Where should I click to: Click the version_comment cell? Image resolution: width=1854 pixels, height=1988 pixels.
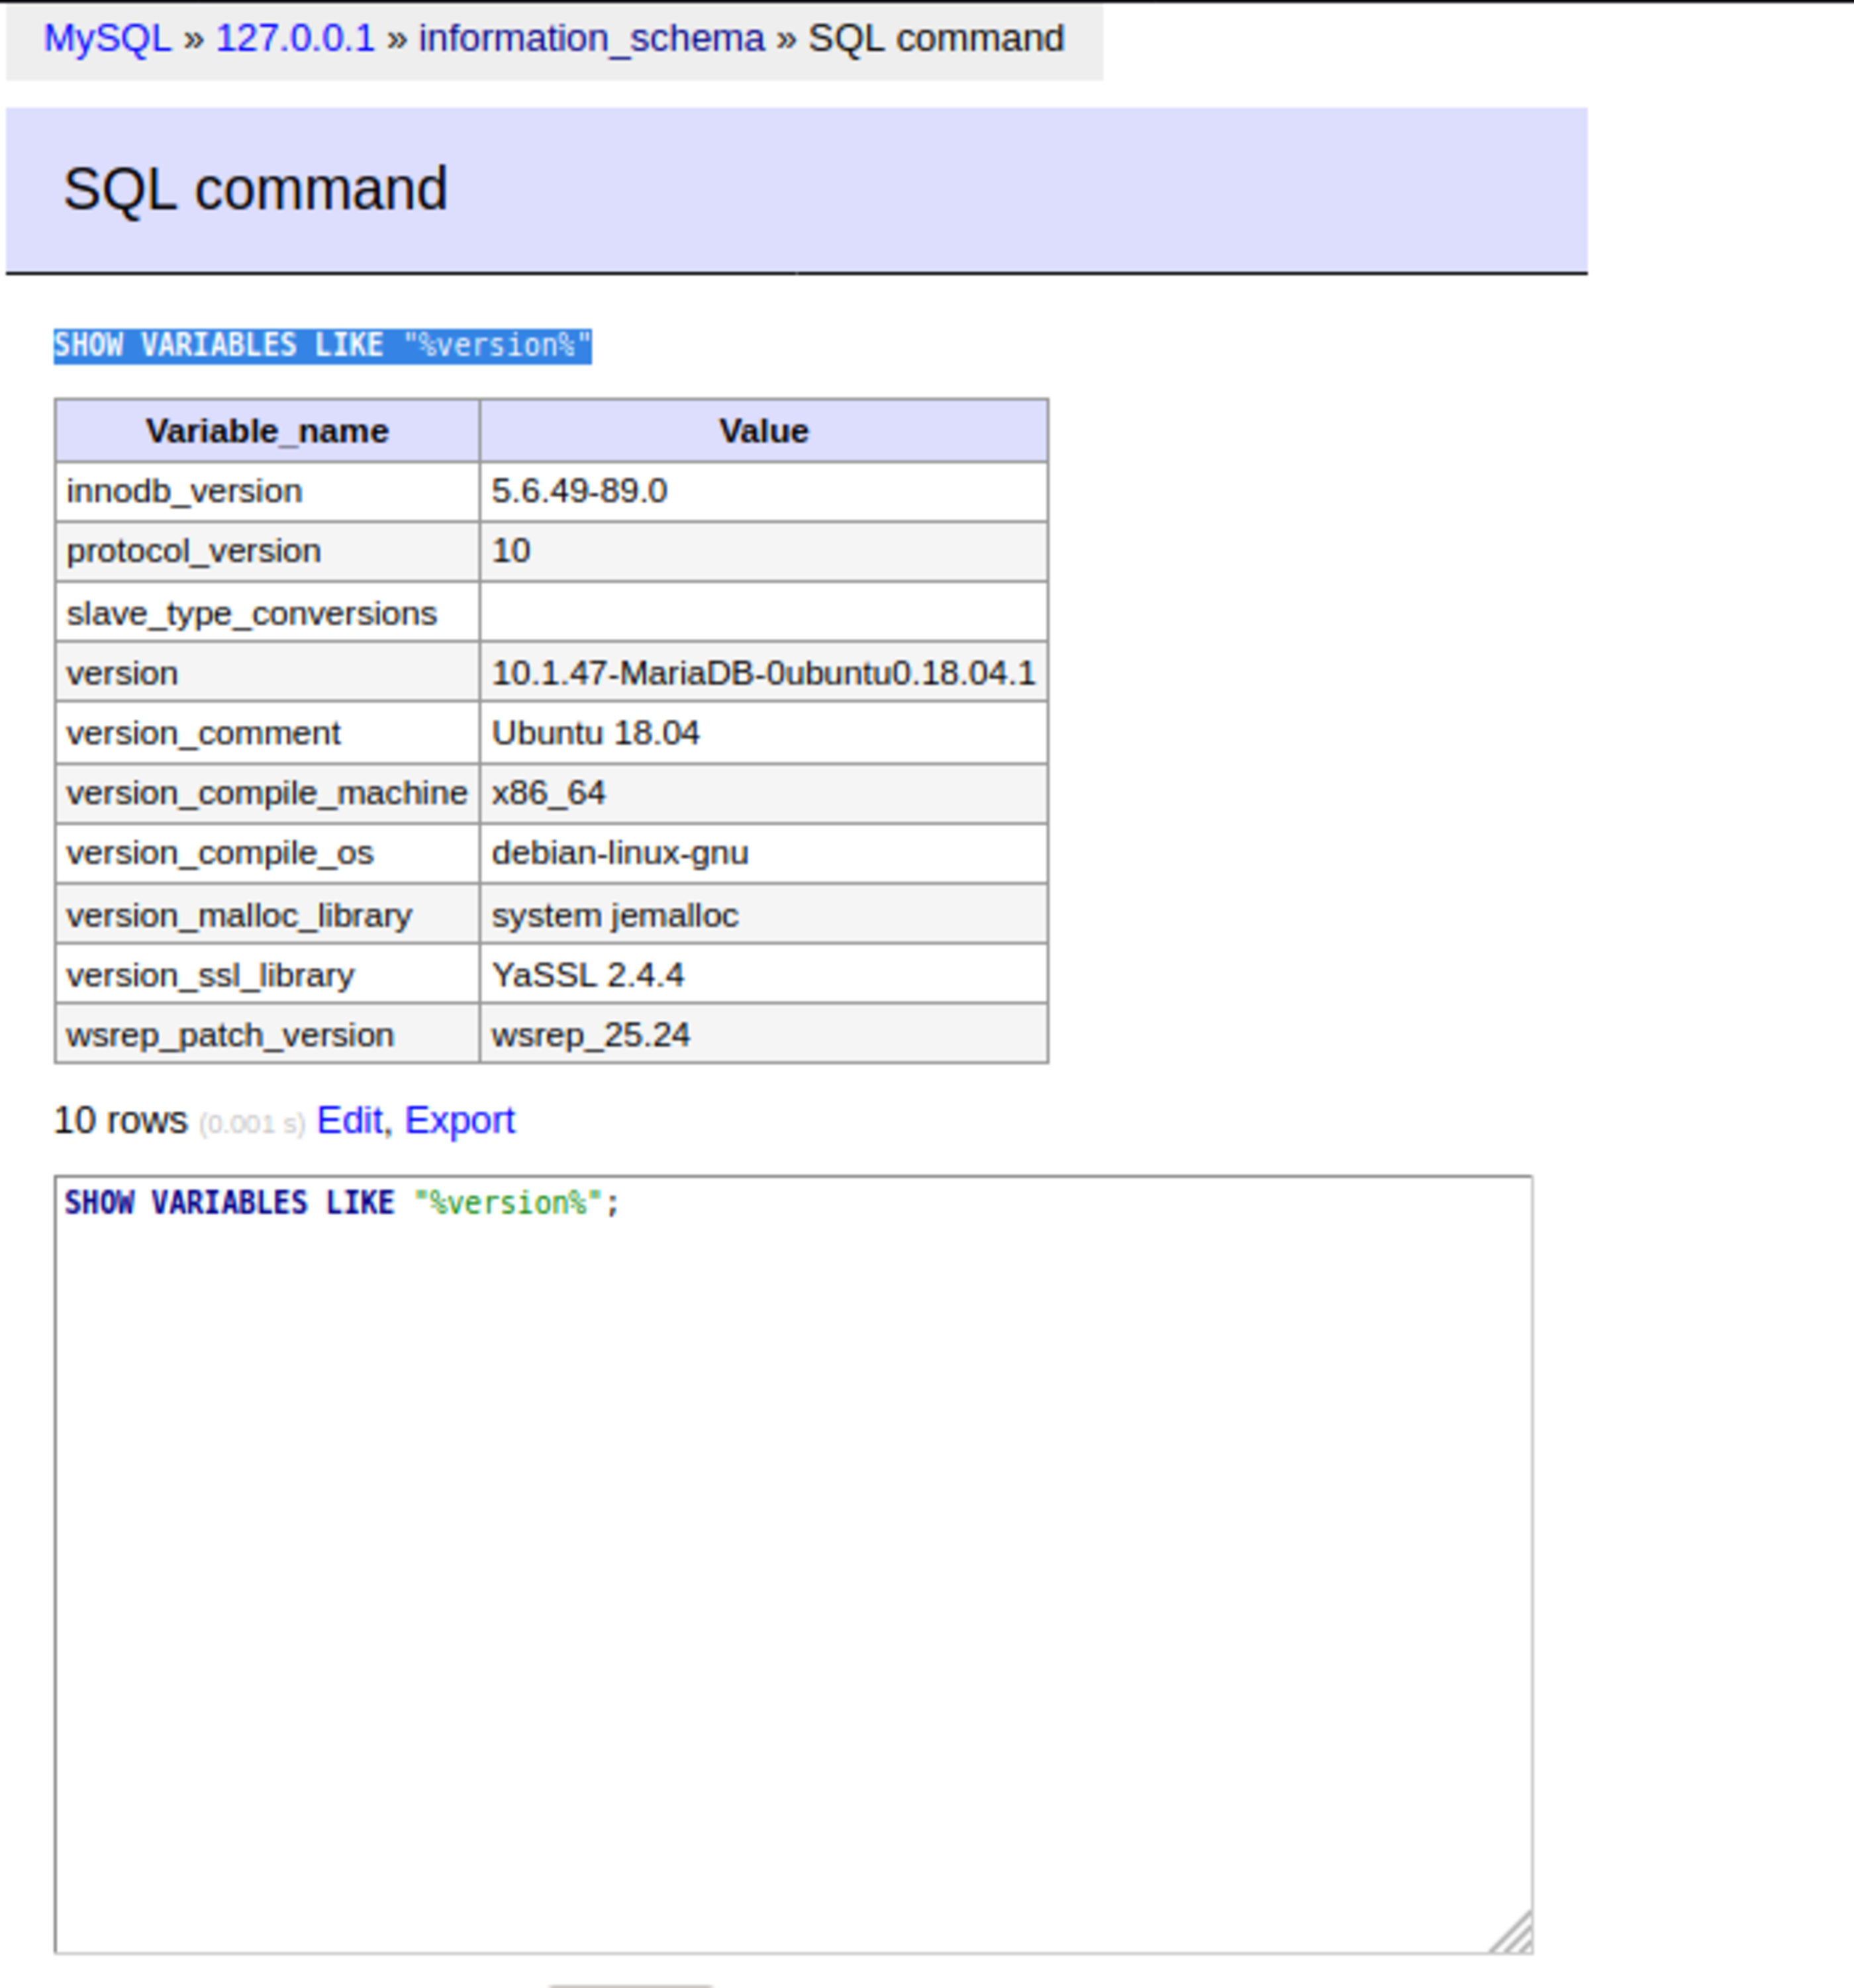click(x=203, y=733)
